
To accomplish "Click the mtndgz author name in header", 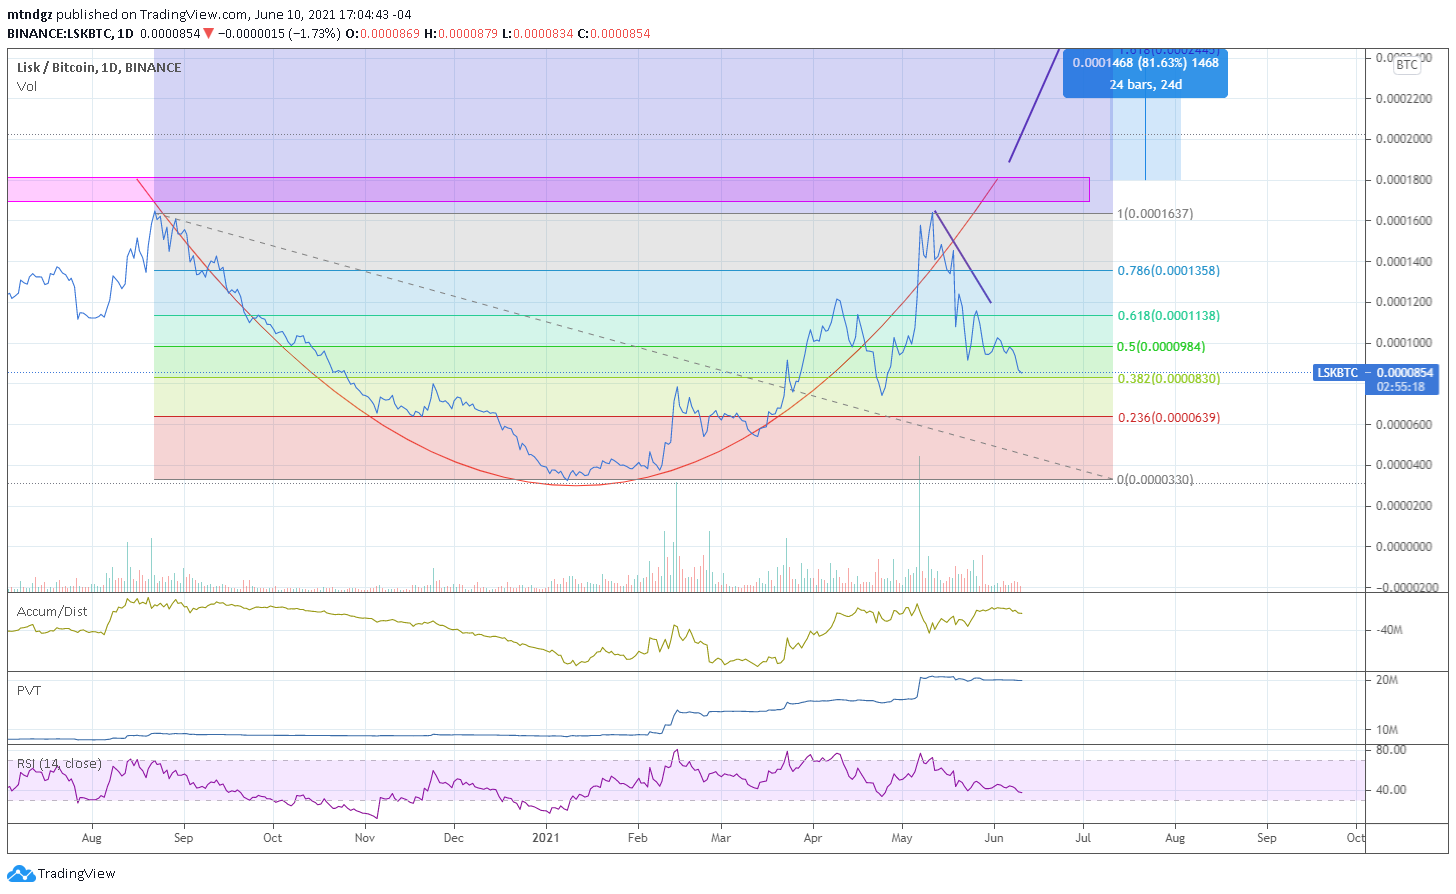I will click(30, 15).
